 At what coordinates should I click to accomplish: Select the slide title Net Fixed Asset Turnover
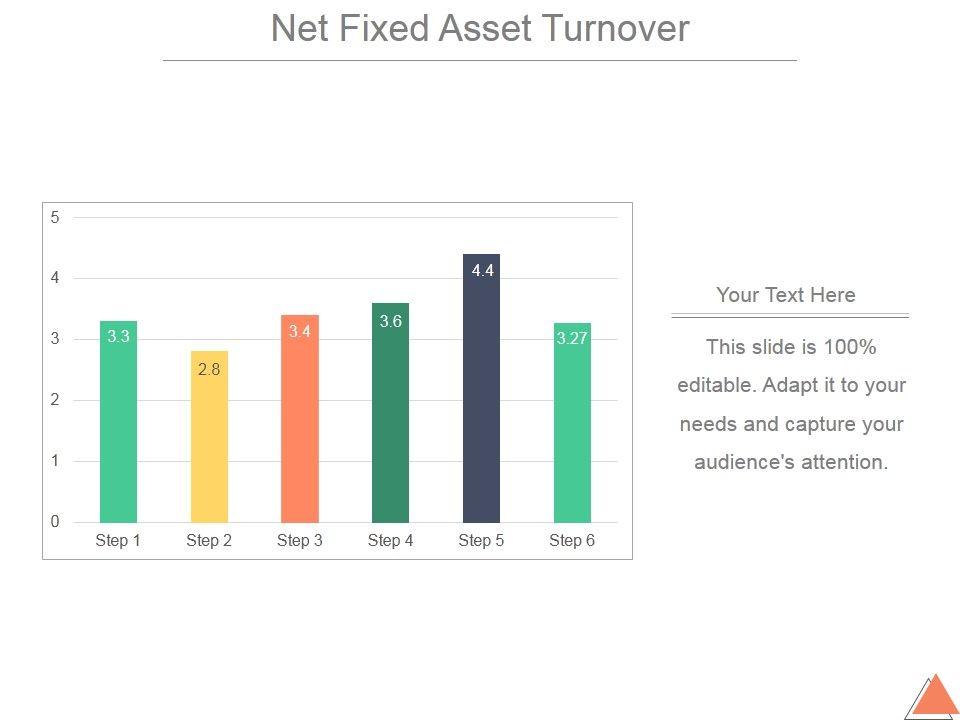click(x=480, y=28)
